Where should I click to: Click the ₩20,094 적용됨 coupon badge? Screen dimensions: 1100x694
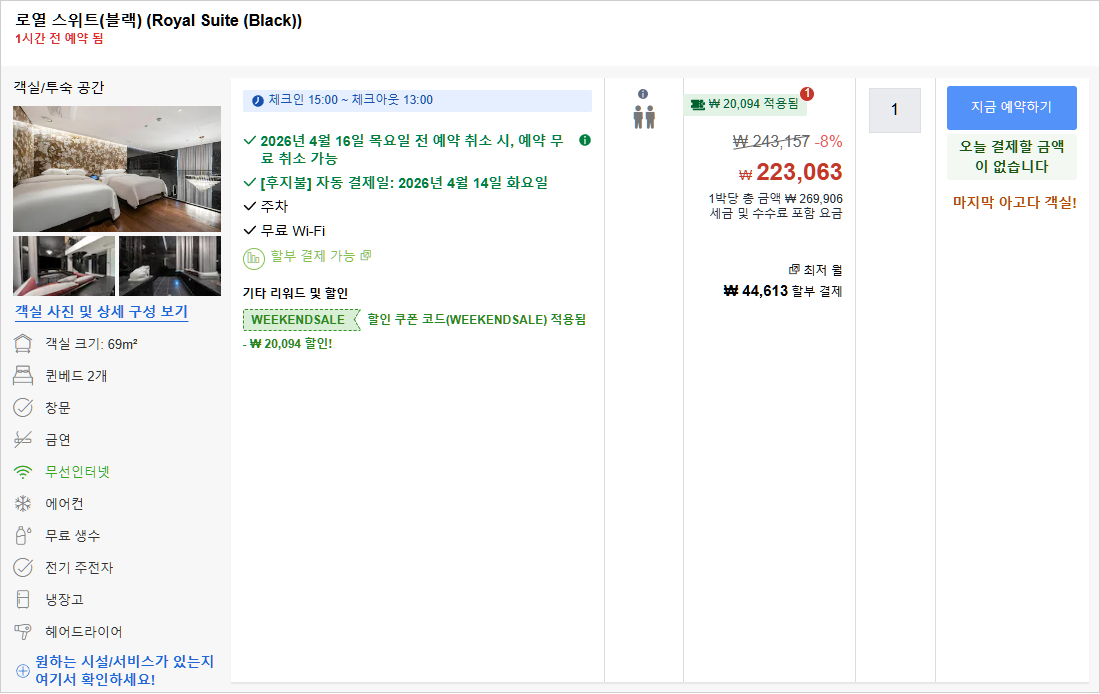(745, 104)
